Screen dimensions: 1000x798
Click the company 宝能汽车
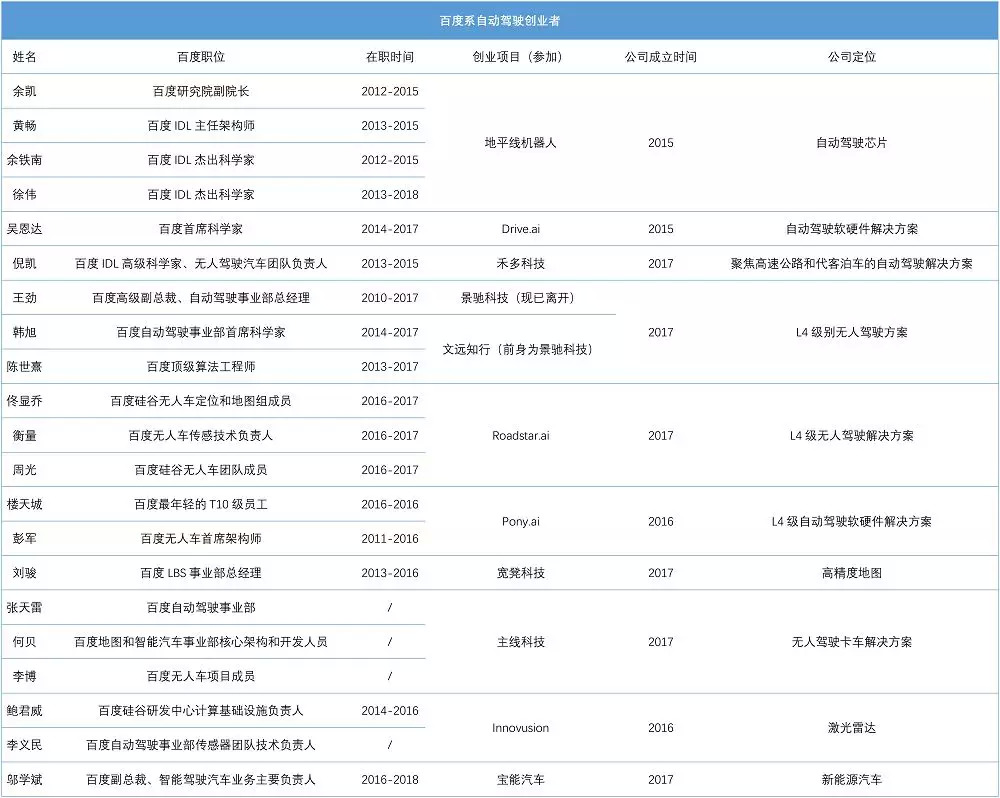coord(520,780)
